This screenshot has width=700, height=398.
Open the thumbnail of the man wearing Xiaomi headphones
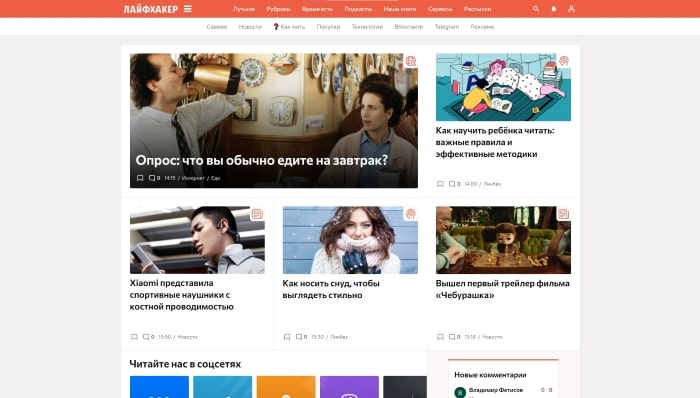197,240
